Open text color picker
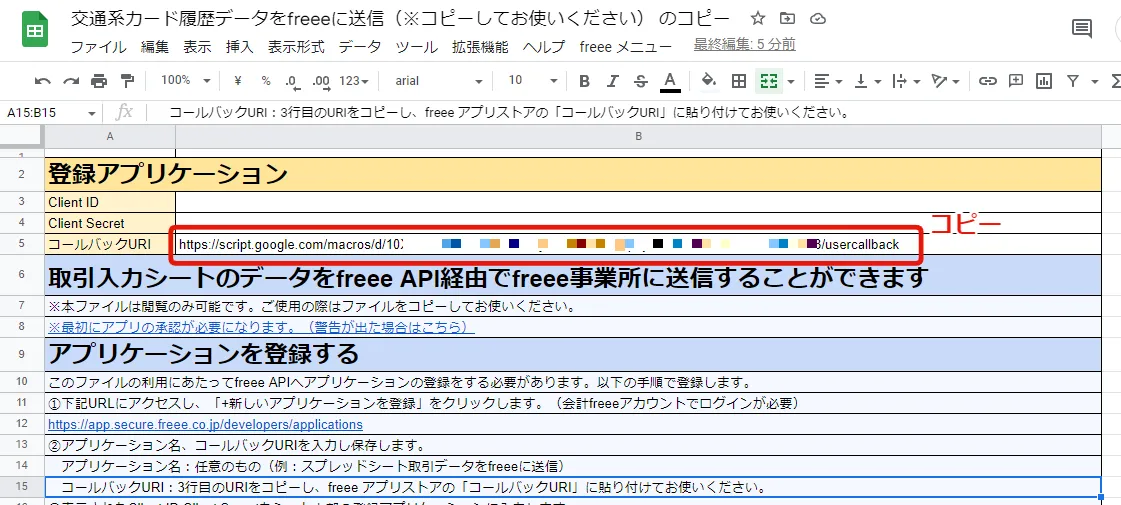1121x505 pixels. (670, 81)
